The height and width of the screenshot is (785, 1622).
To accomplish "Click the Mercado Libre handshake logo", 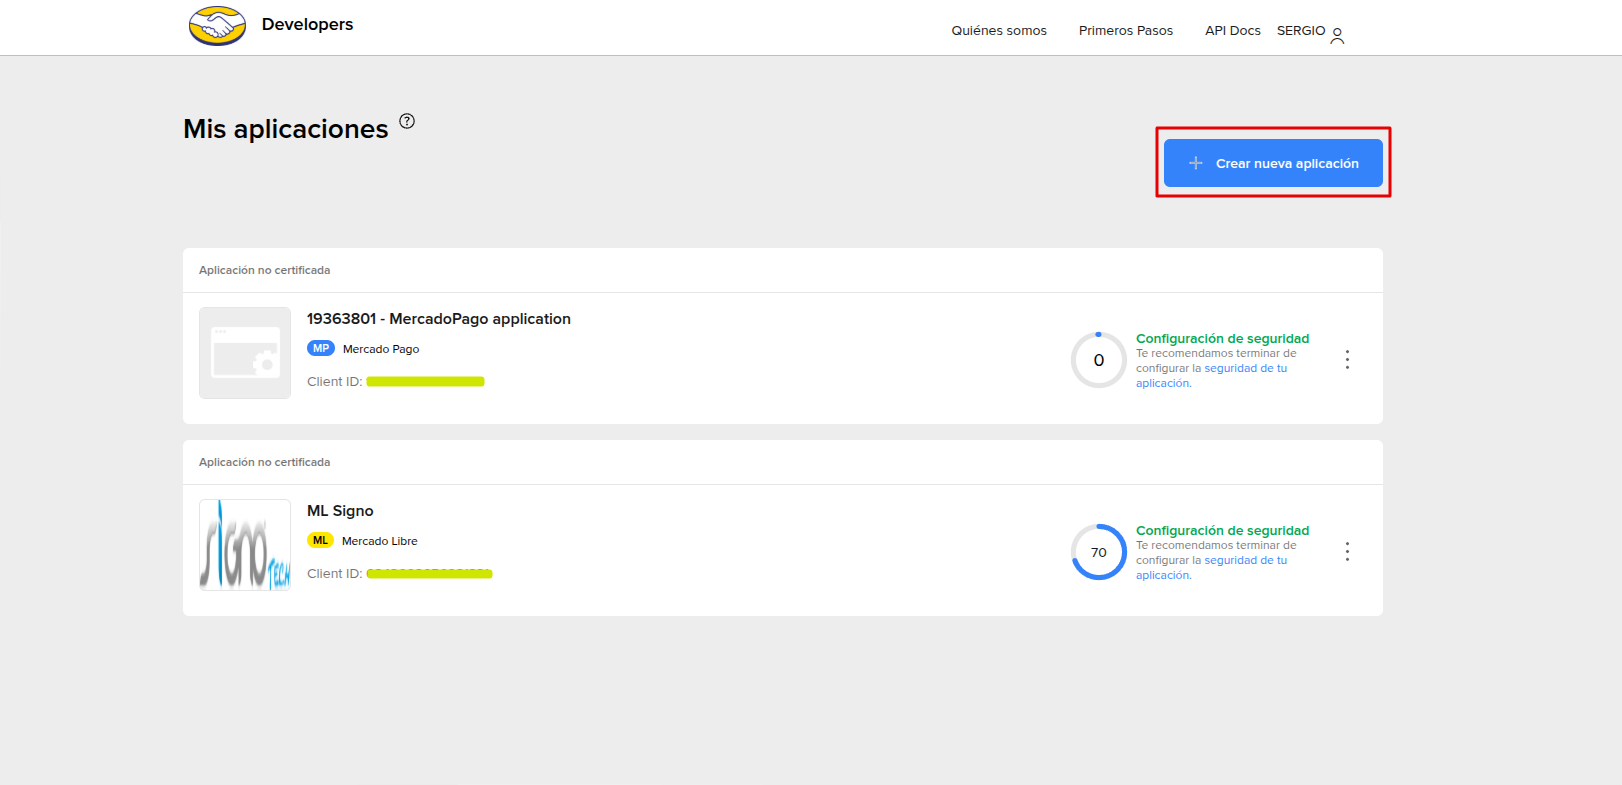I will point(217,26).
